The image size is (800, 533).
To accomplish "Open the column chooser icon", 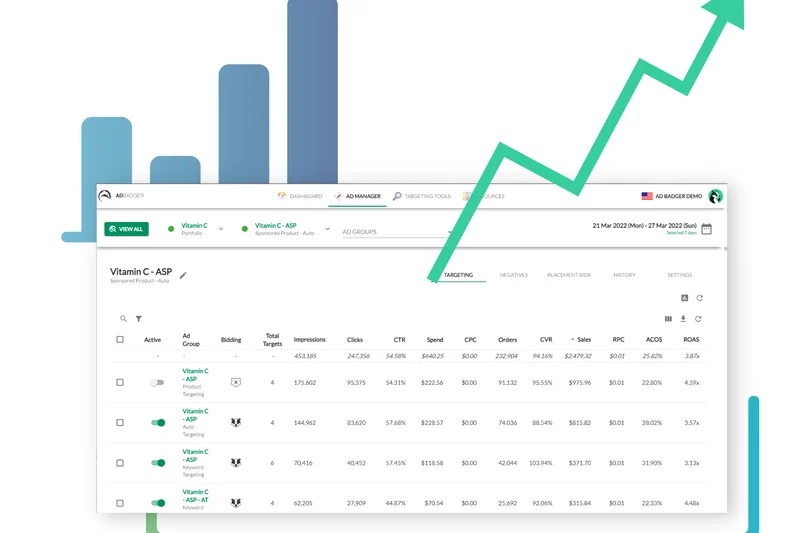I will point(668,319).
